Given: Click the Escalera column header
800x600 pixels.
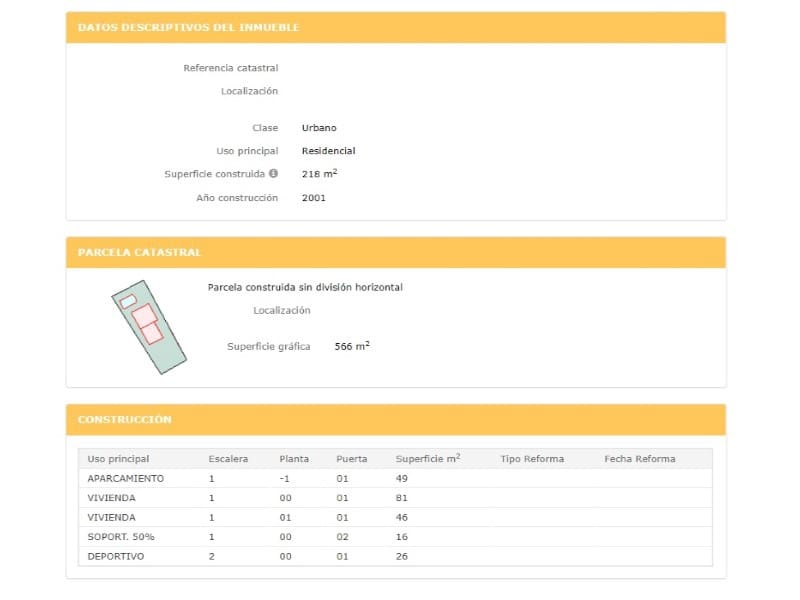Looking at the screenshot, I should [228, 459].
